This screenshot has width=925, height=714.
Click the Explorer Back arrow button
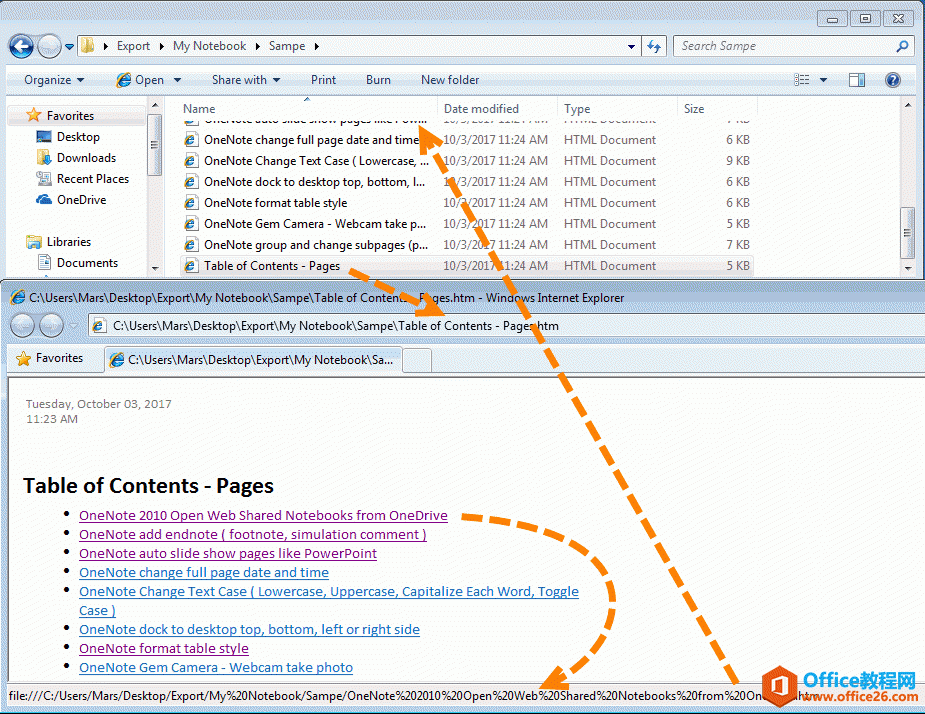[x=21, y=46]
